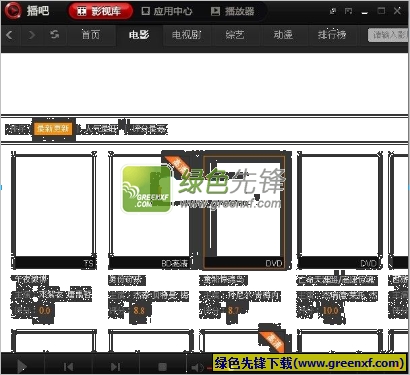The height and width of the screenshot is (375, 410).
Task: Skip to the previous track
Action: [x=68, y=367]
